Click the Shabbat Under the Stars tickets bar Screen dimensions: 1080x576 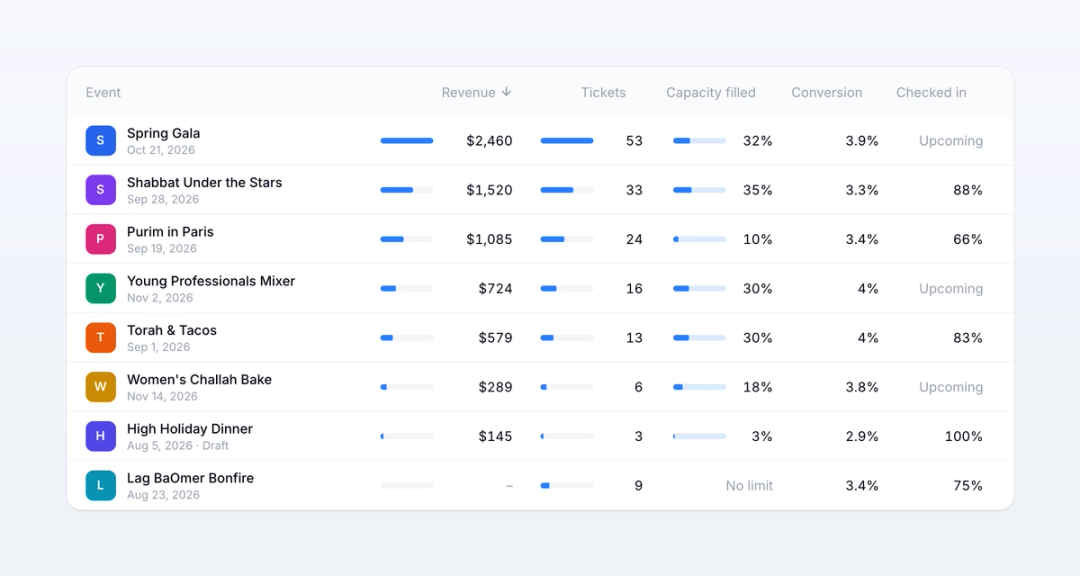567,189
